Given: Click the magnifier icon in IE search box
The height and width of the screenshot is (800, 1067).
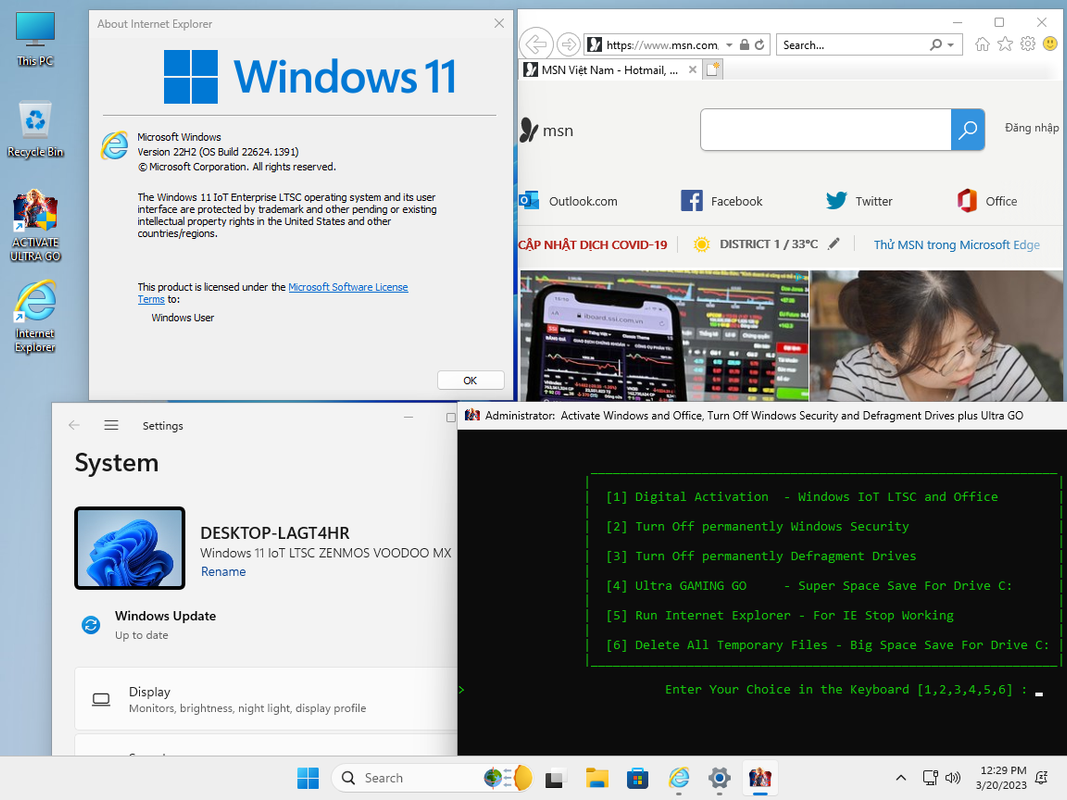Looking at the screenshot, I should (x=936, y=45).
